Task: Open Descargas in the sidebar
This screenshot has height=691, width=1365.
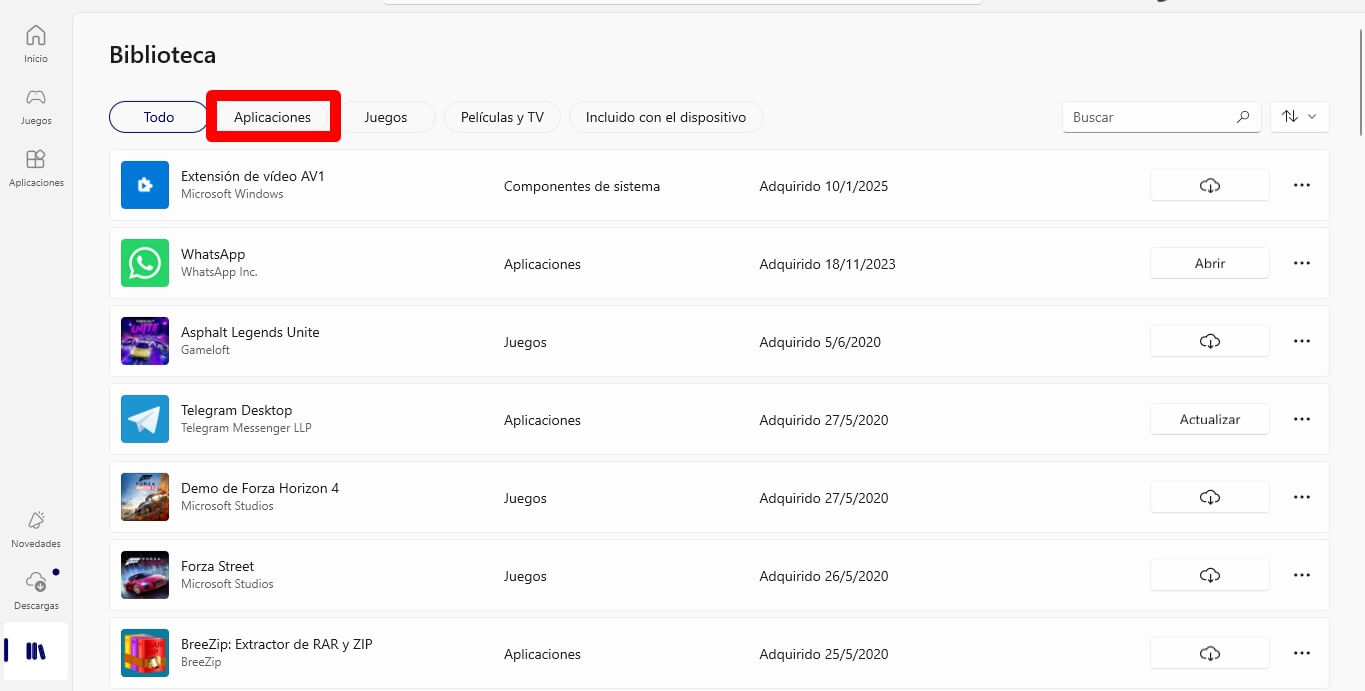Action: (x=36, y=591)
